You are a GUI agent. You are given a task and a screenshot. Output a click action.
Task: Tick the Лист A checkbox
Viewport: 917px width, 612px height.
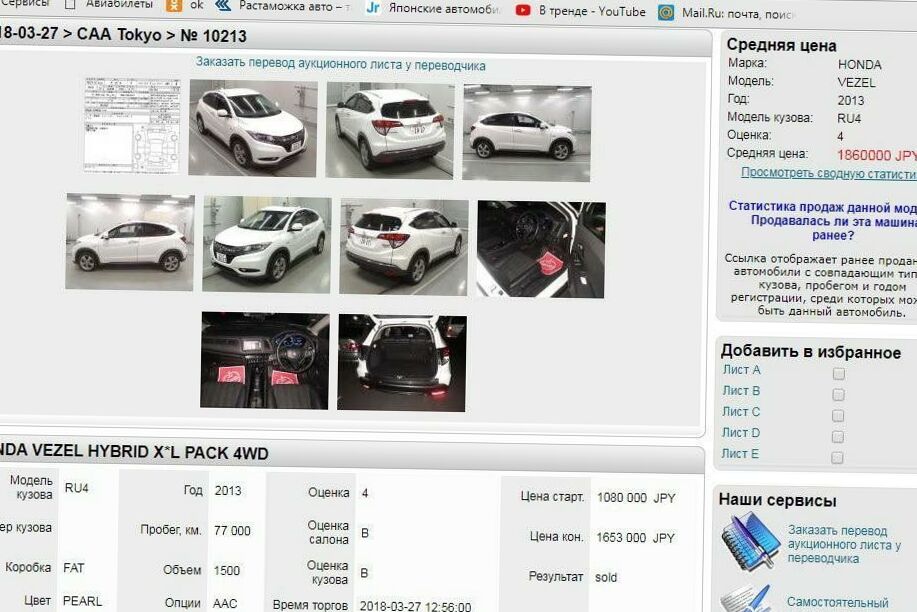tap(839, 373)
